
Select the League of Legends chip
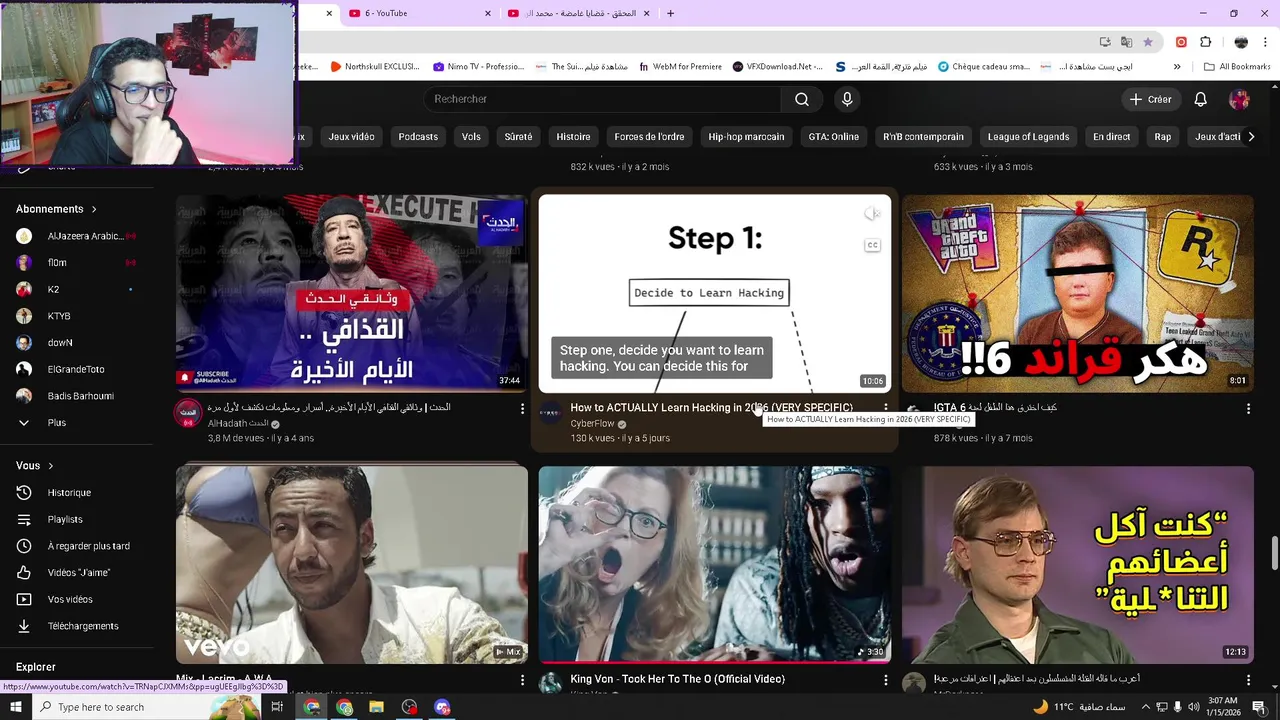pos(1028,137)
